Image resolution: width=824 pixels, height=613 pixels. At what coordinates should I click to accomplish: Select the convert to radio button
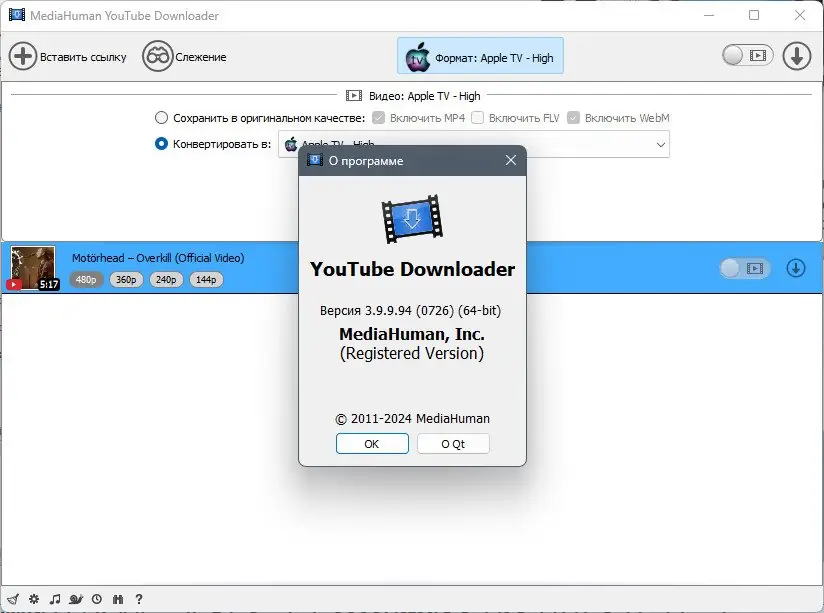pyautogui.click(x=161, y=144)
